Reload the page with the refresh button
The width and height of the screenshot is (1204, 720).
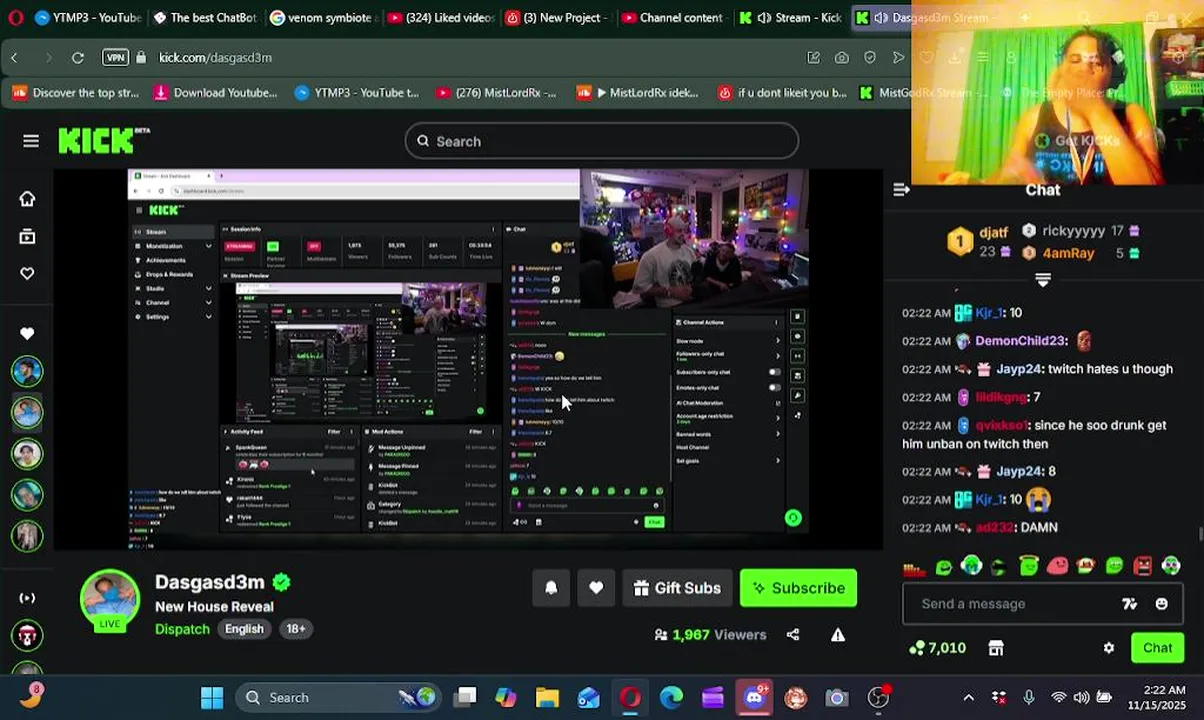tap(78, 58)
